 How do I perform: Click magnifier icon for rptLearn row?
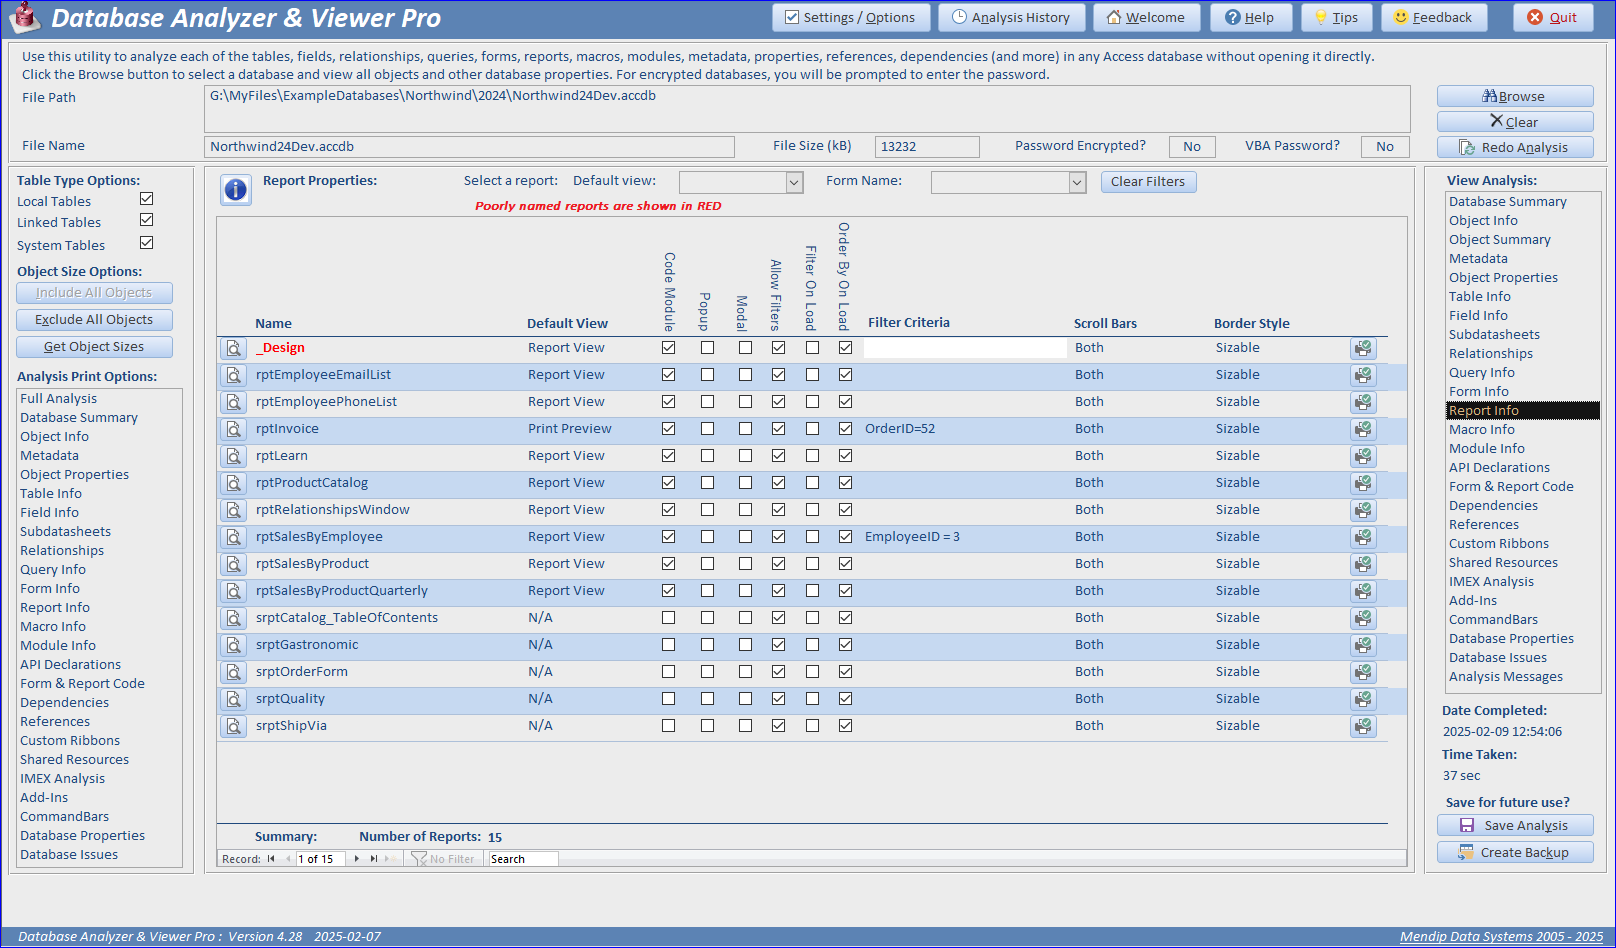click(233, 456)
